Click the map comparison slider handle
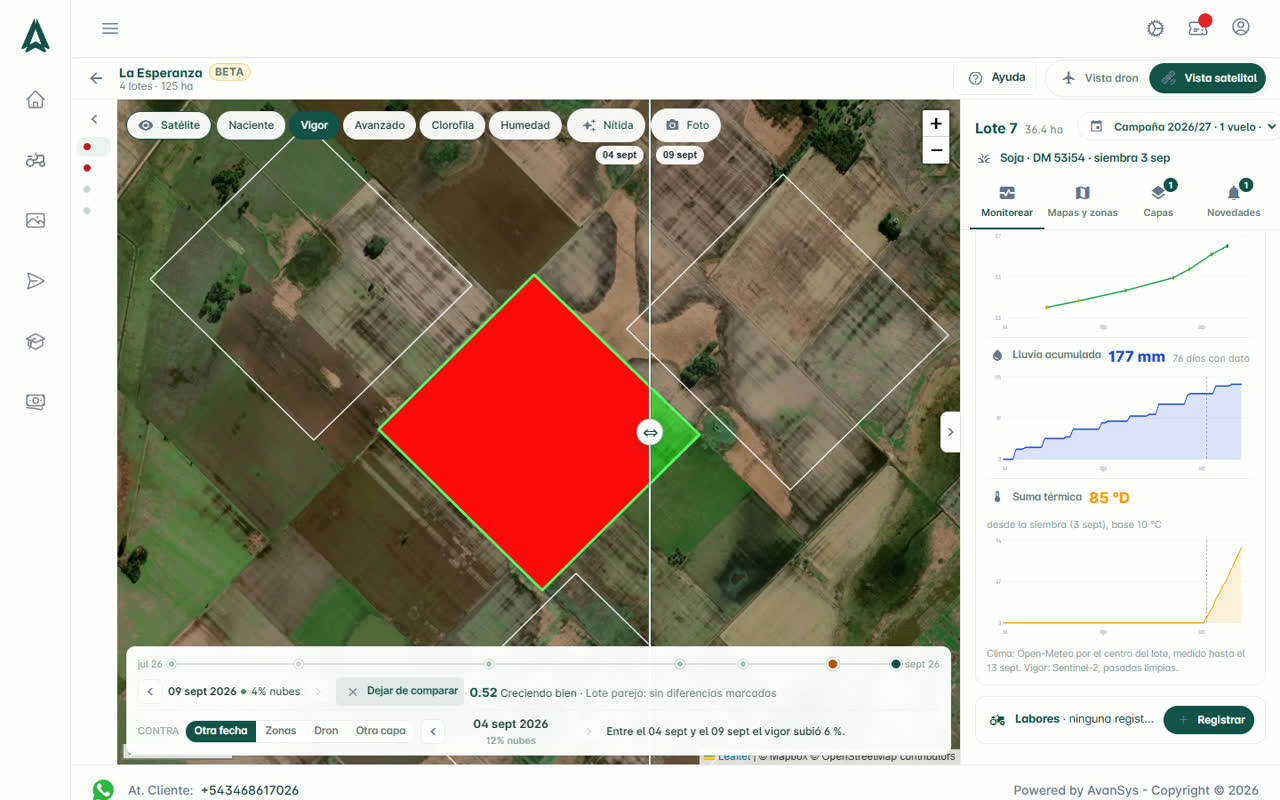This screenshot has height=800, width=1280. (x=650, y=432)
